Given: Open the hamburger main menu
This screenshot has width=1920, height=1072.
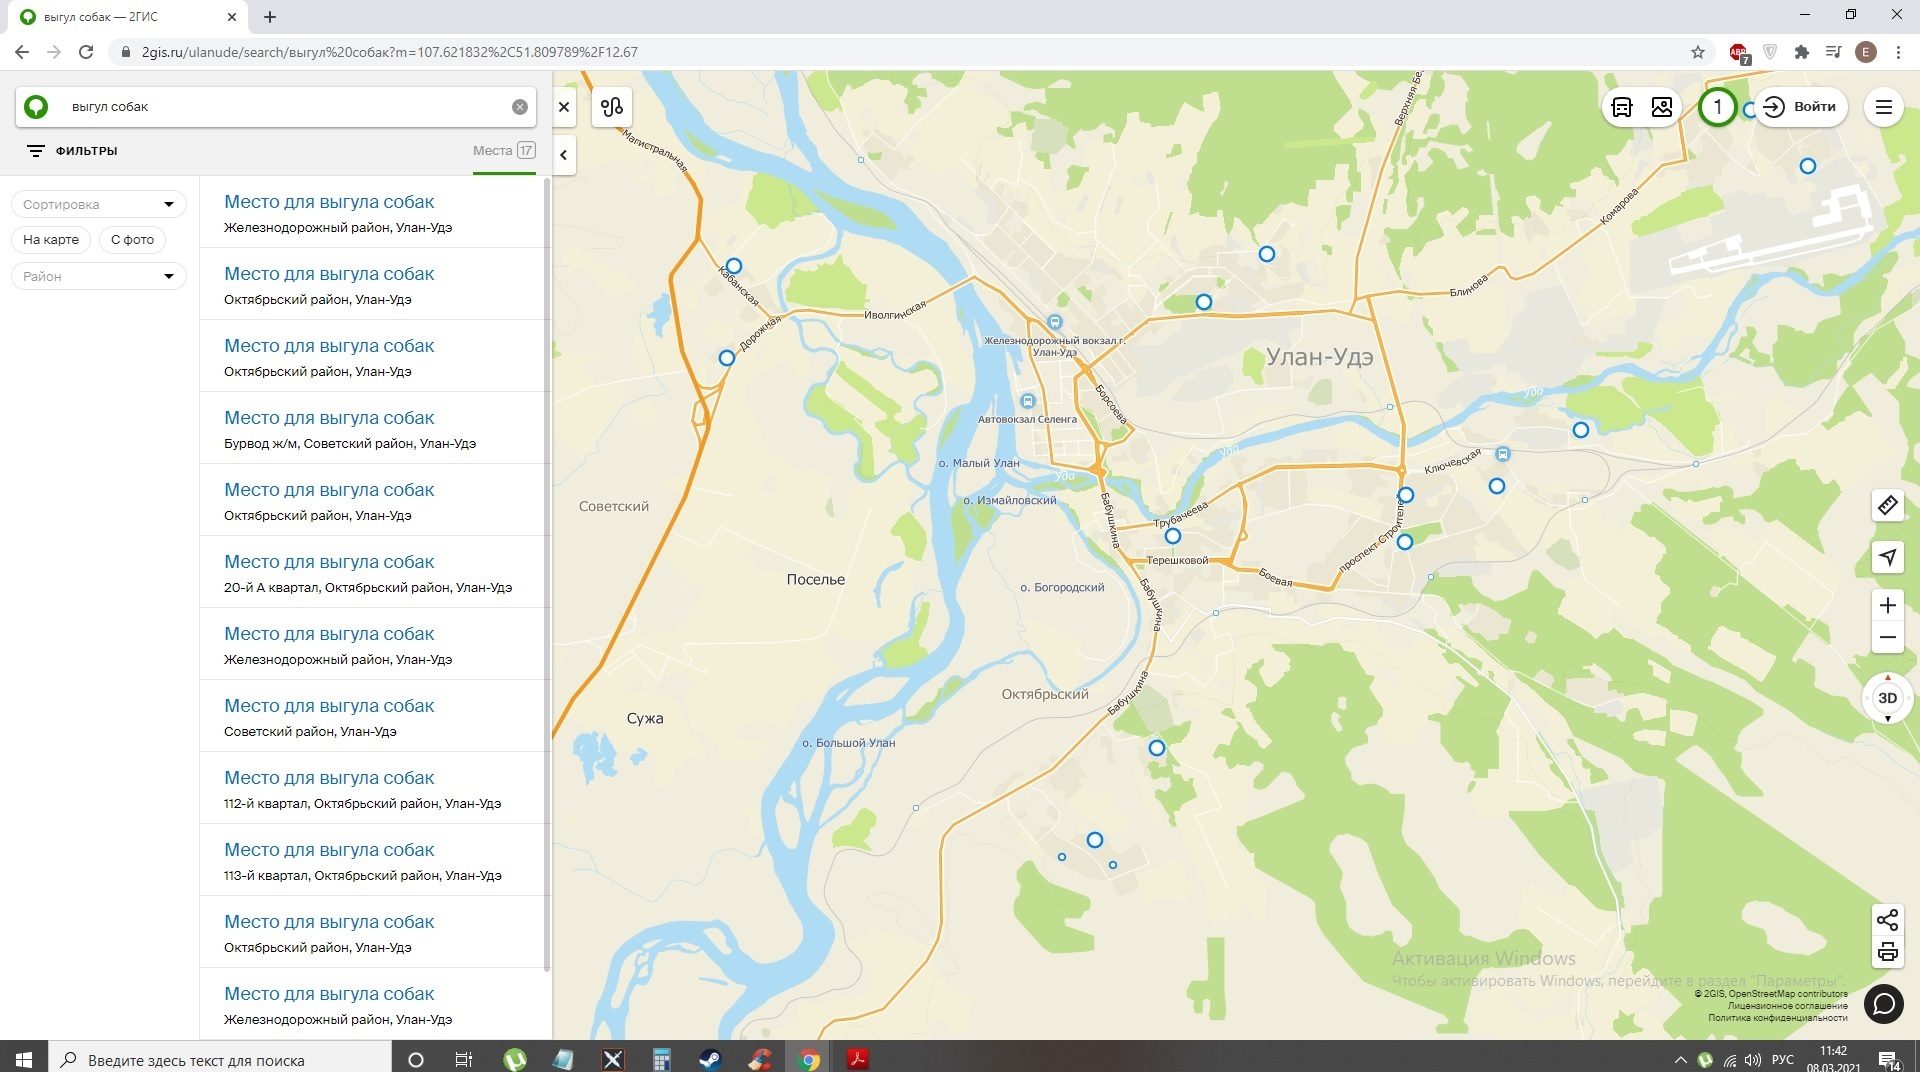Looking at the screenshot, I should (x=1883, y=107).
